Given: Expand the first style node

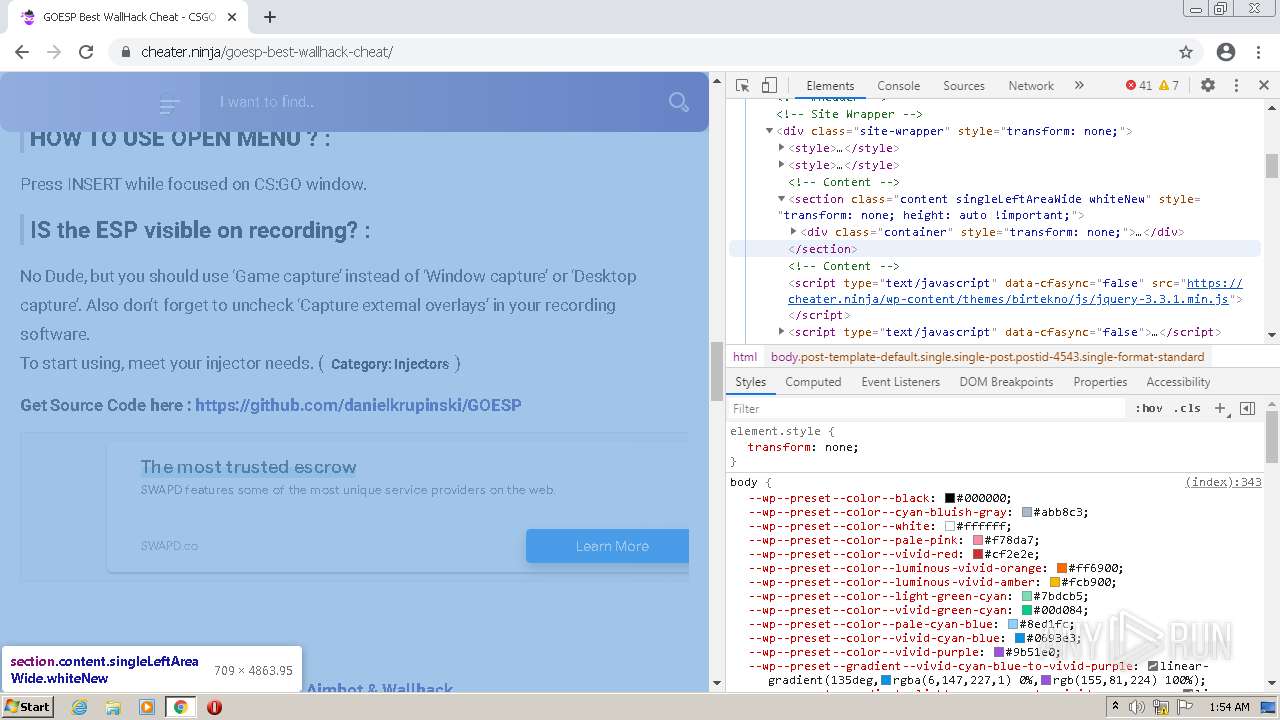Looking at the screenshot, I should (782, 148).
